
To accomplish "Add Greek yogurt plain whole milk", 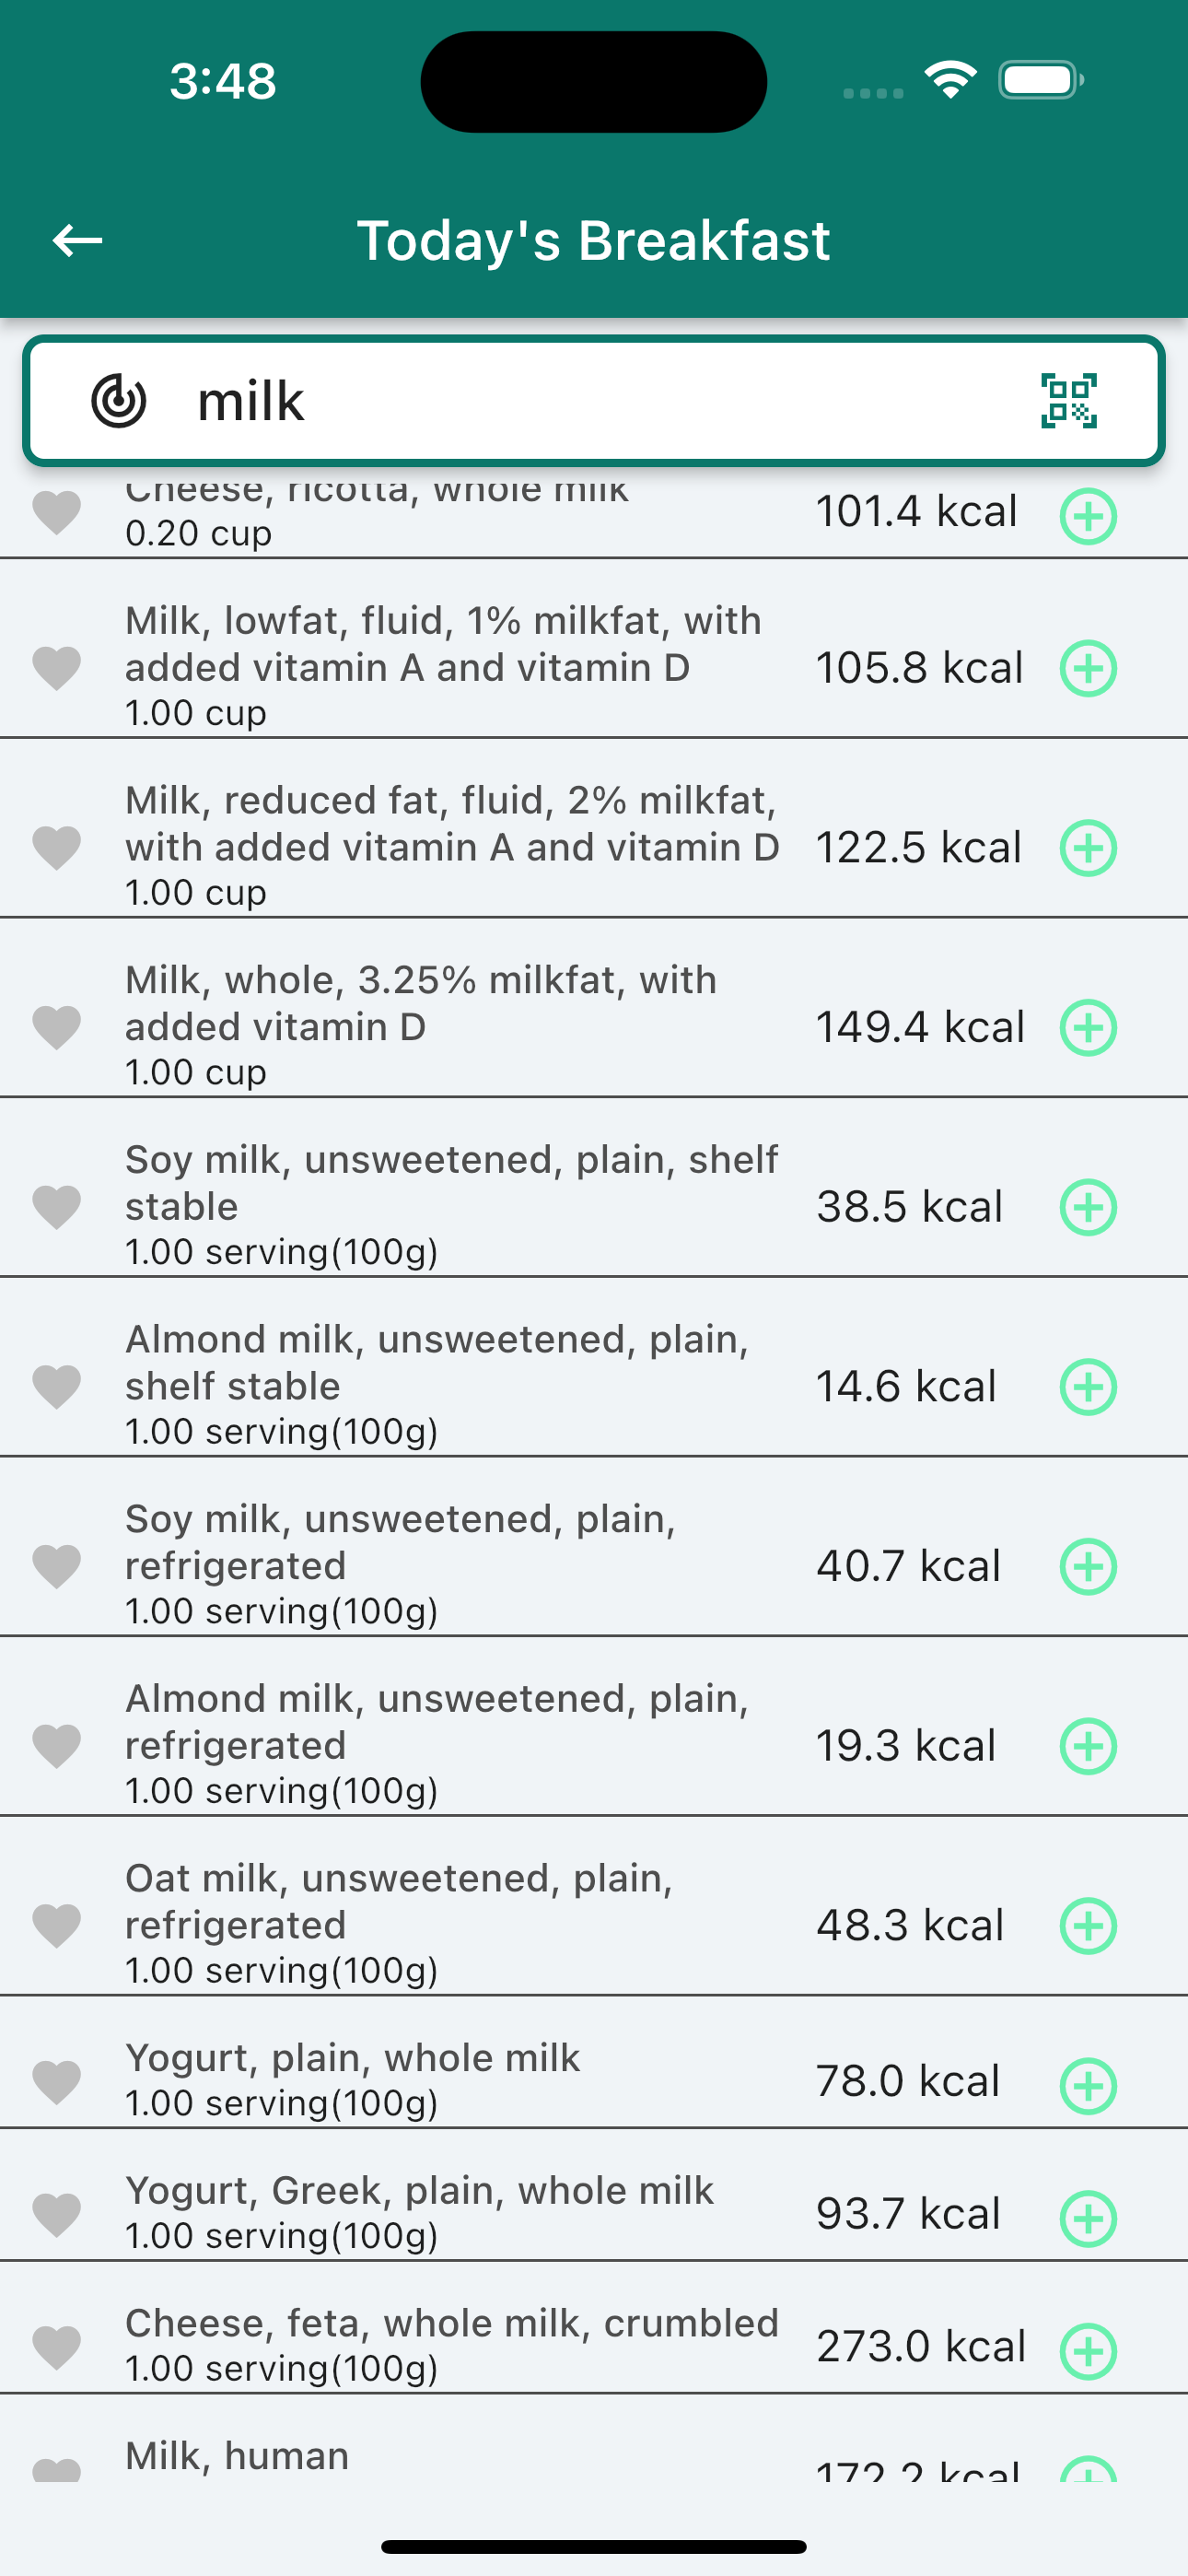I will coord(1087,2218).
